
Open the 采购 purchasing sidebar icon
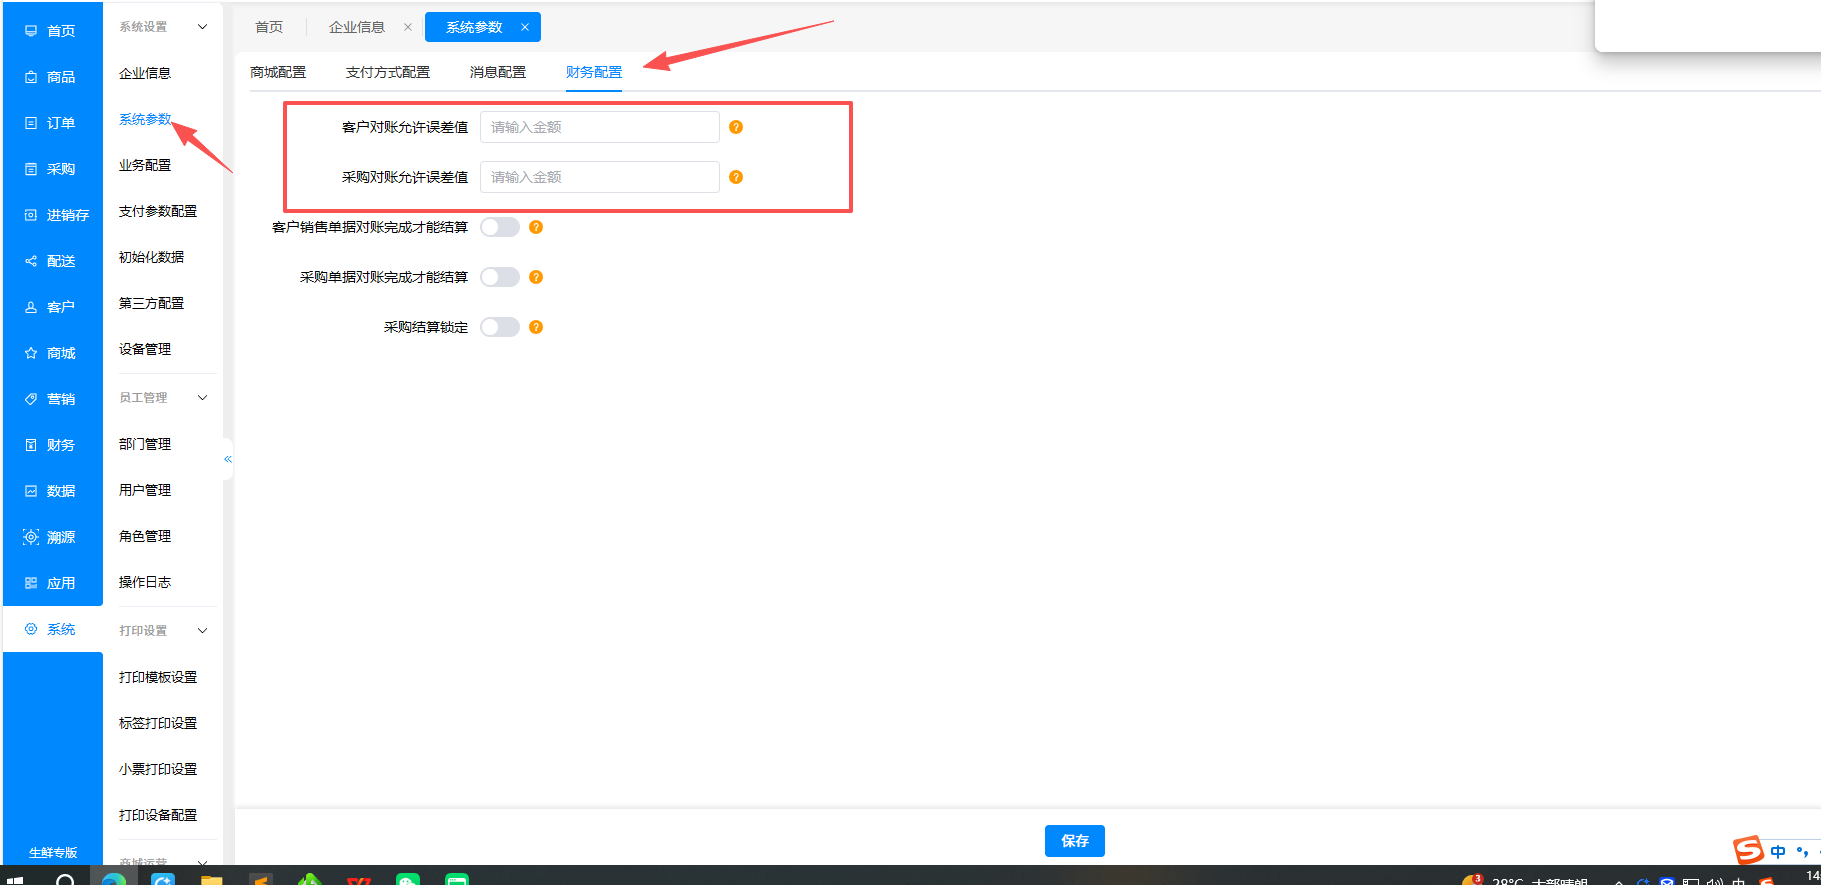[x=31, y=169]
